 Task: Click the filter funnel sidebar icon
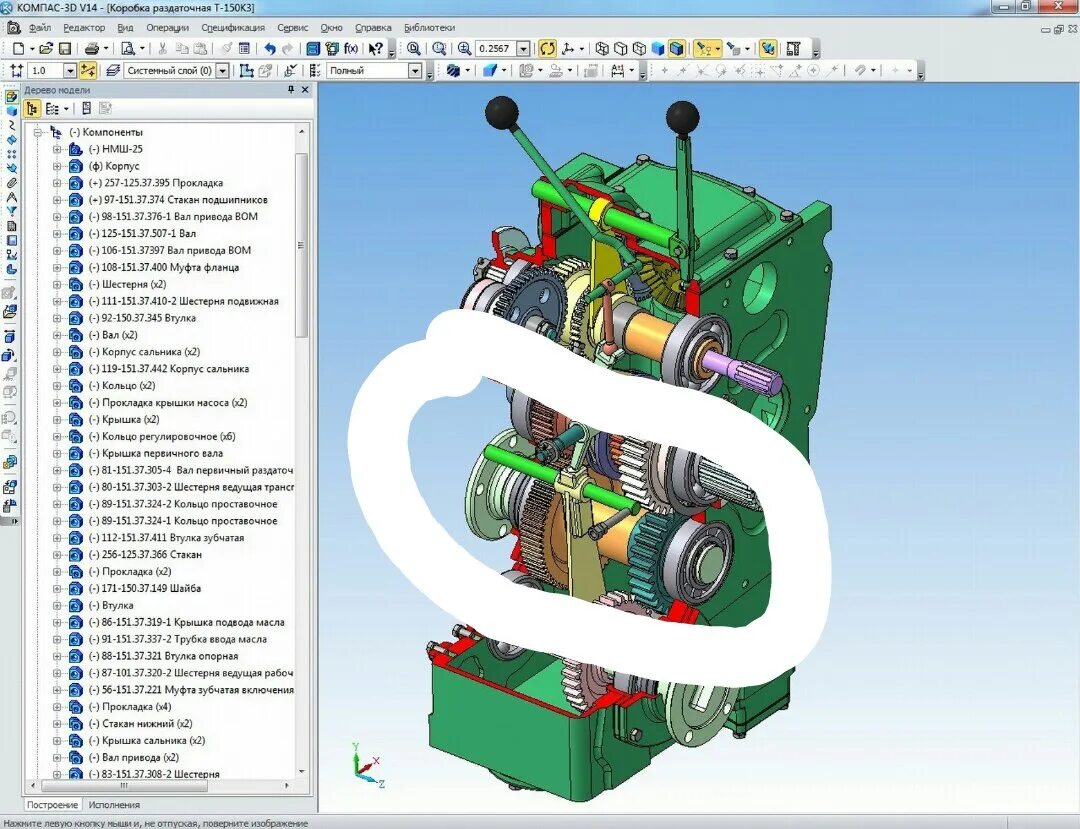[11, 211]
